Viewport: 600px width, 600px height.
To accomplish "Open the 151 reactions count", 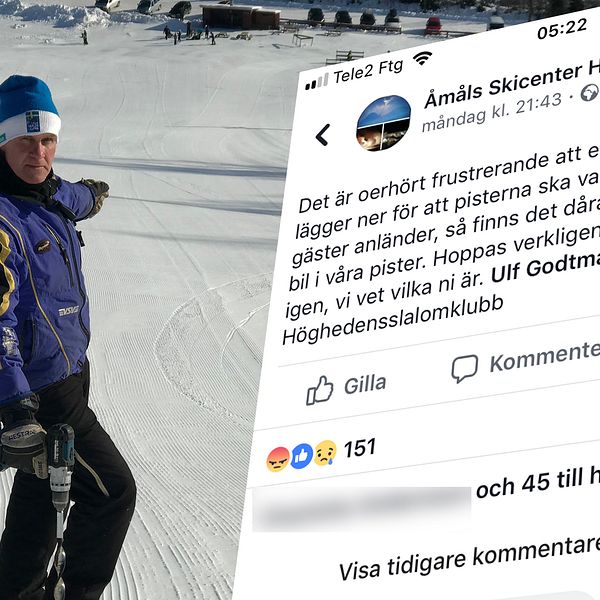I will [x=360, y=448].
